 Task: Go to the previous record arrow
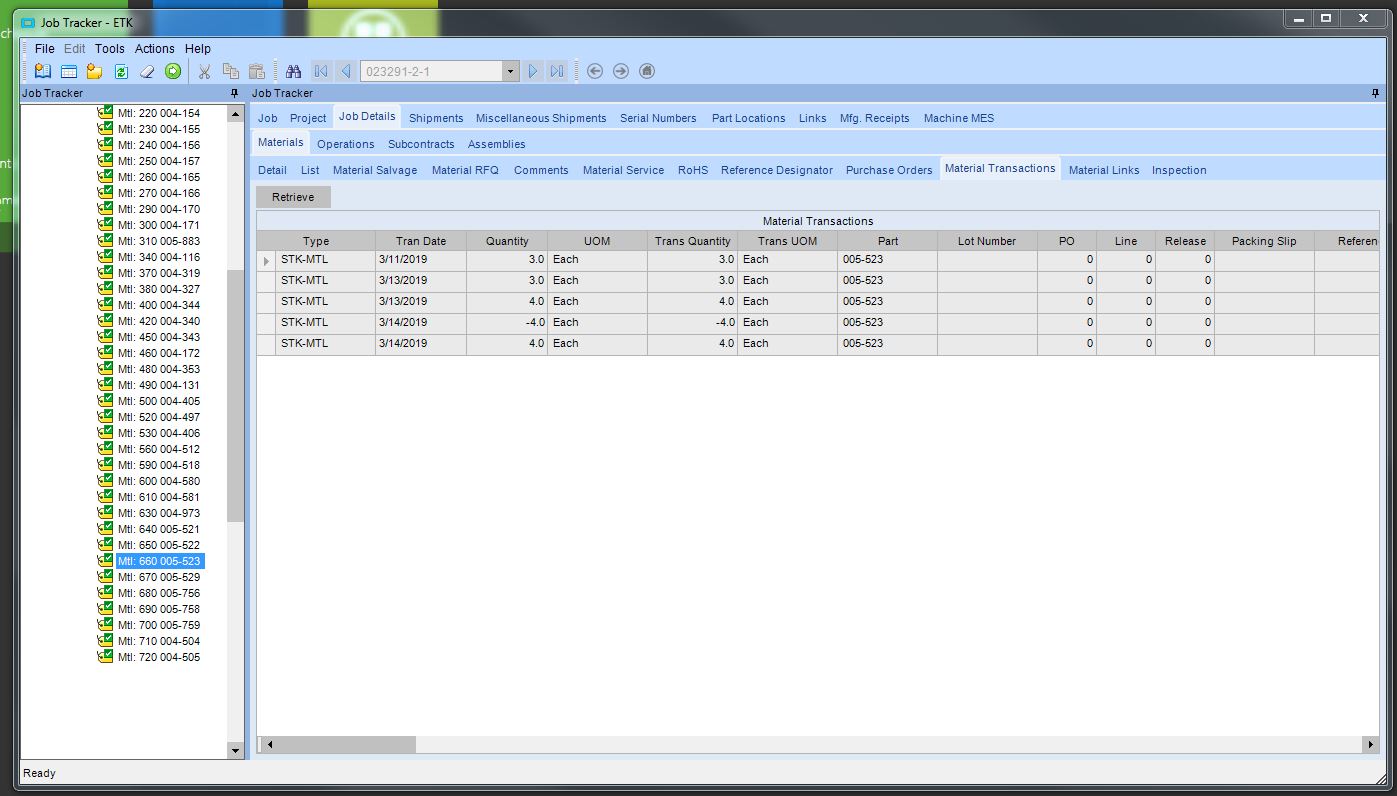tap(346, 71)
